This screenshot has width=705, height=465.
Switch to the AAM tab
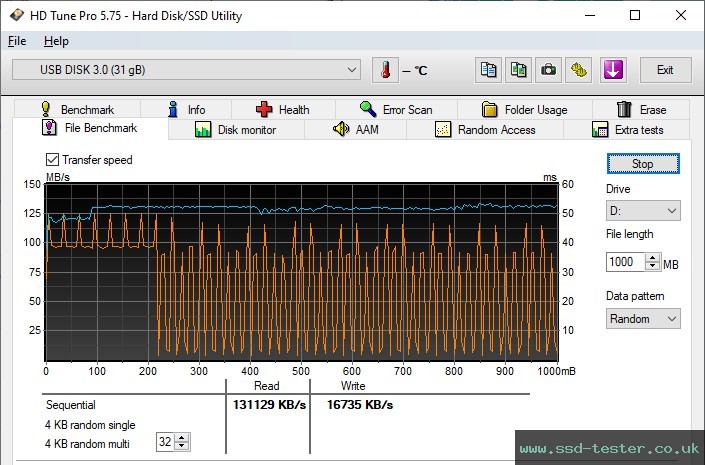click(x=356, y=130)
